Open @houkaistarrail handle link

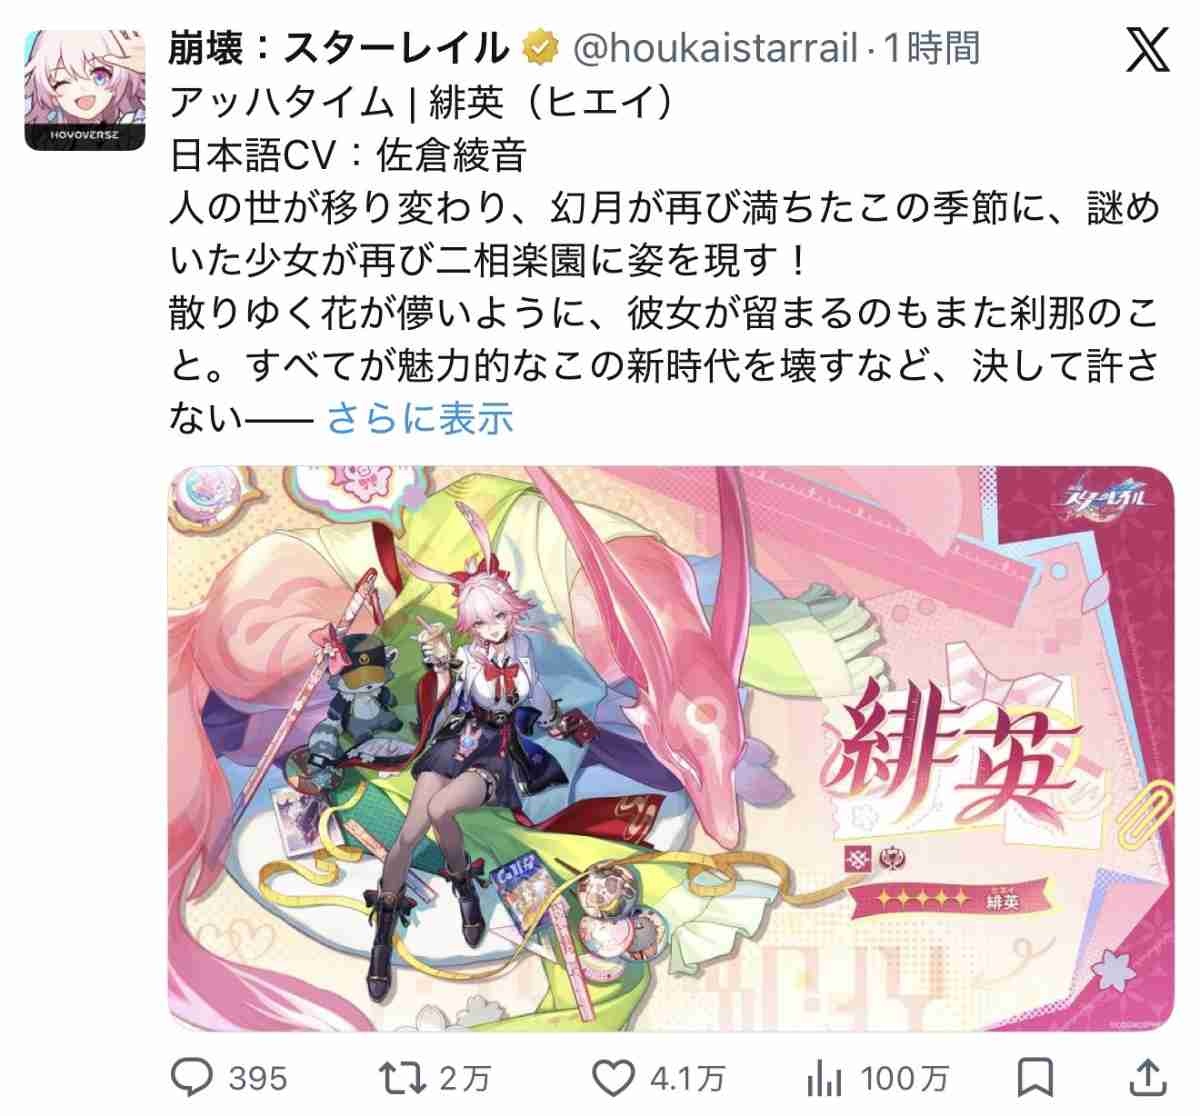coord(715,48)
